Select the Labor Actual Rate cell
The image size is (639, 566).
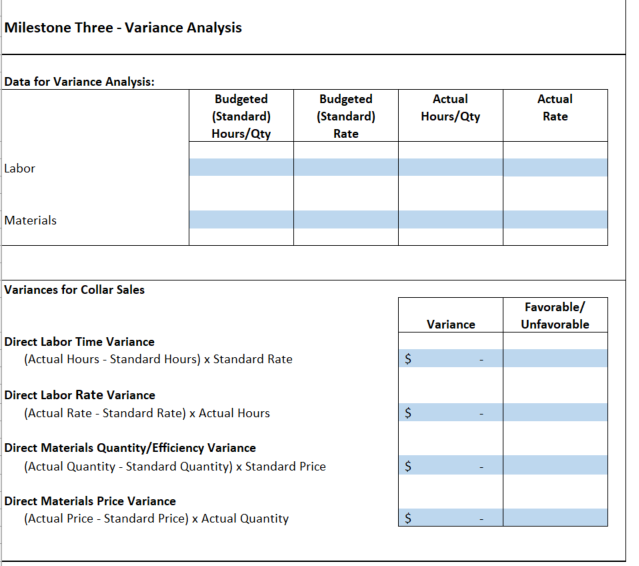[555, 167]
